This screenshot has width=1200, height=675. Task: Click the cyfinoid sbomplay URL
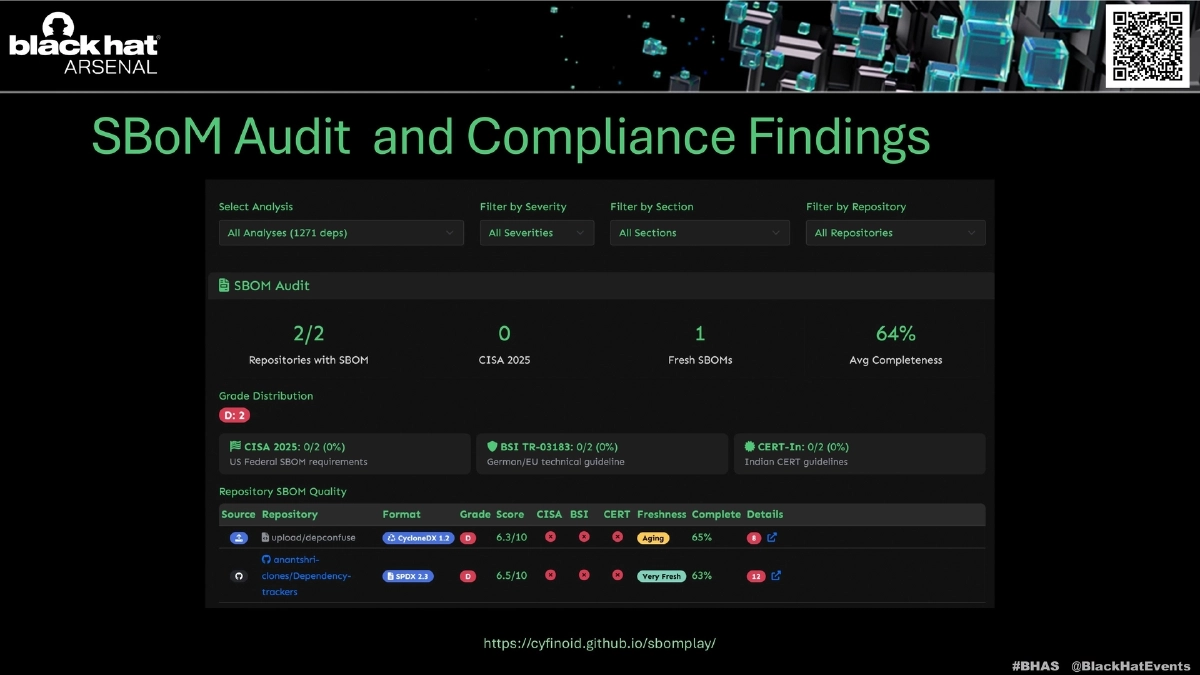(x=599, y=644)
